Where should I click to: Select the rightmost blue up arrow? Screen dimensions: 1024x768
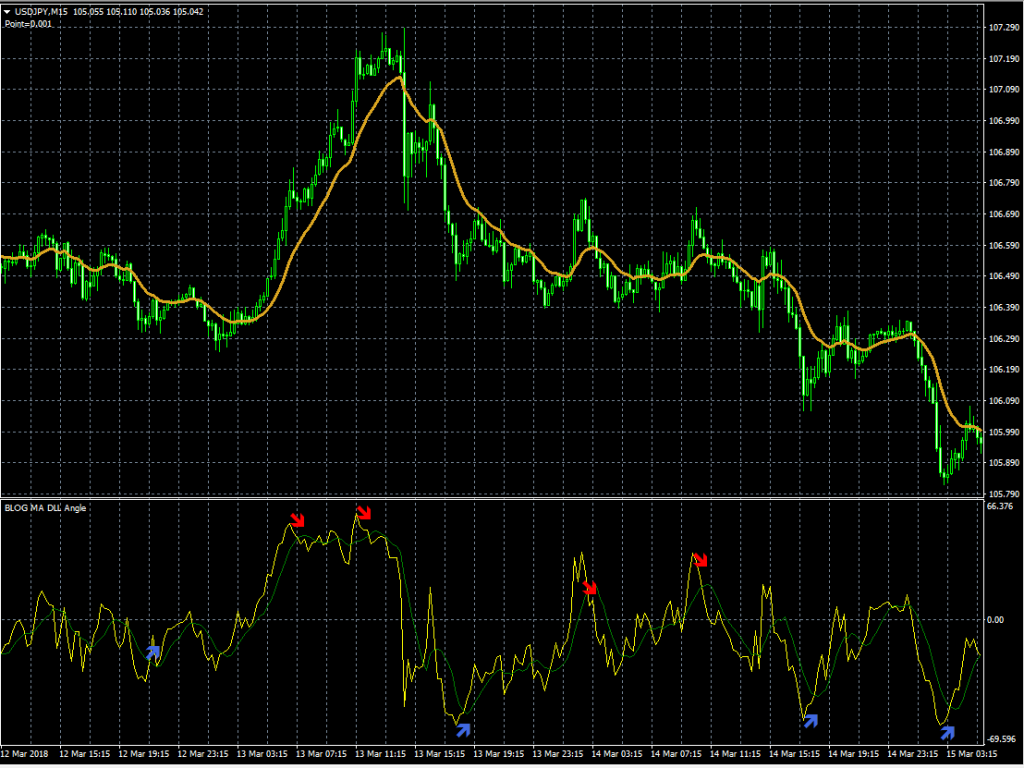point(947,731)
